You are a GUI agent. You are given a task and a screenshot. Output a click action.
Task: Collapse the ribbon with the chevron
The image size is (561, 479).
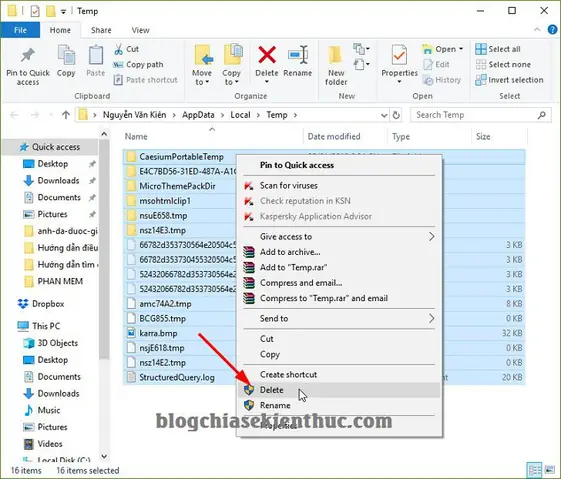pyautogui.click(x=537, y=30)
